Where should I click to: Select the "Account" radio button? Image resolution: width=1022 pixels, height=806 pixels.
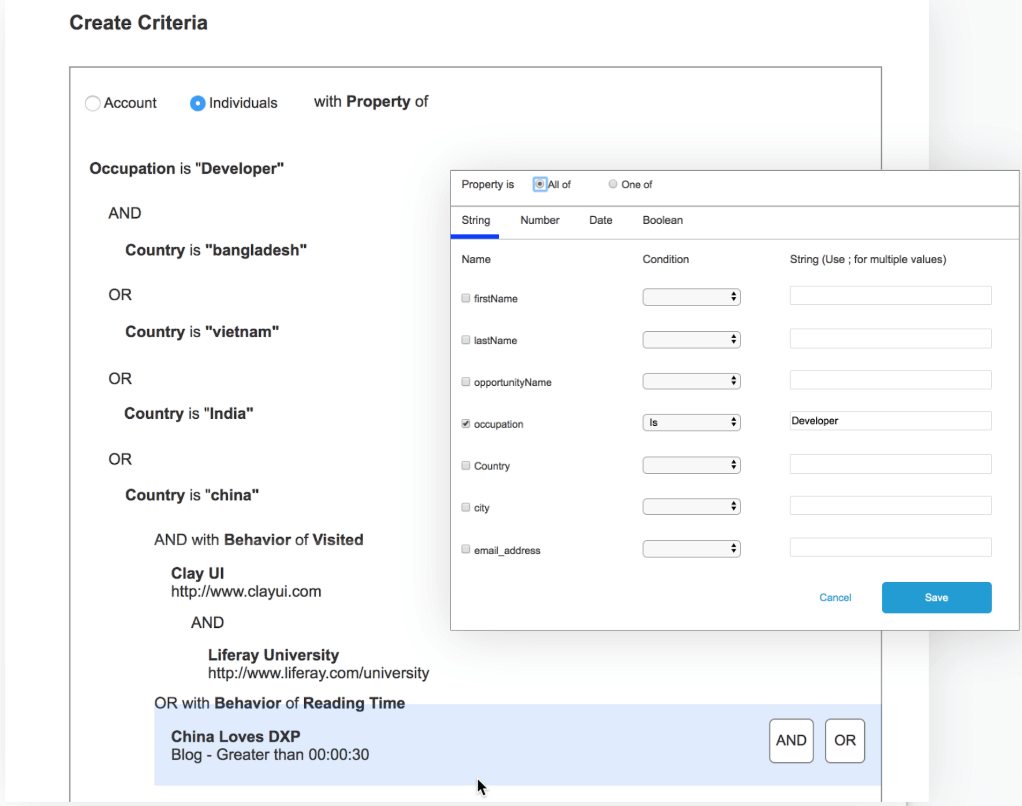tap(91, 102)
